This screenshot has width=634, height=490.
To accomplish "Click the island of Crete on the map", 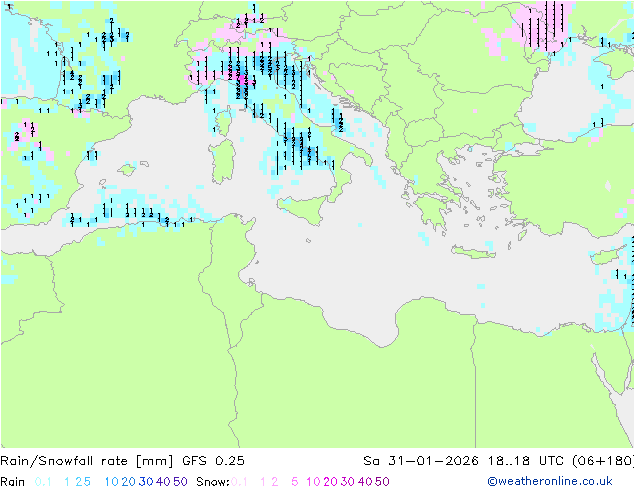I will tap(473, 252).
